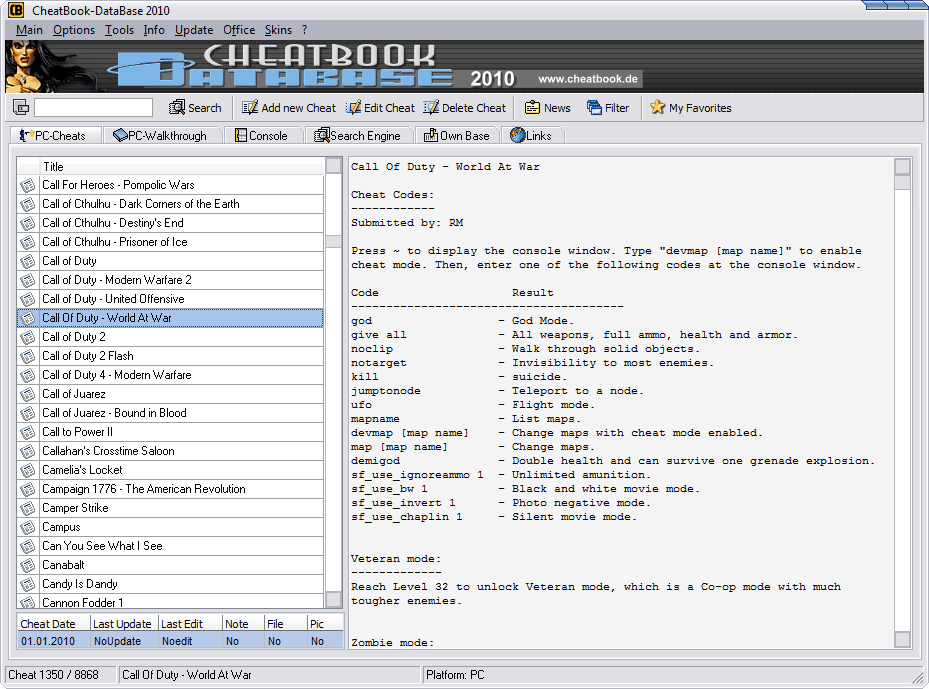929x689 pixels.
Task: Open the Main menu
Action: (x=29, y=30)
